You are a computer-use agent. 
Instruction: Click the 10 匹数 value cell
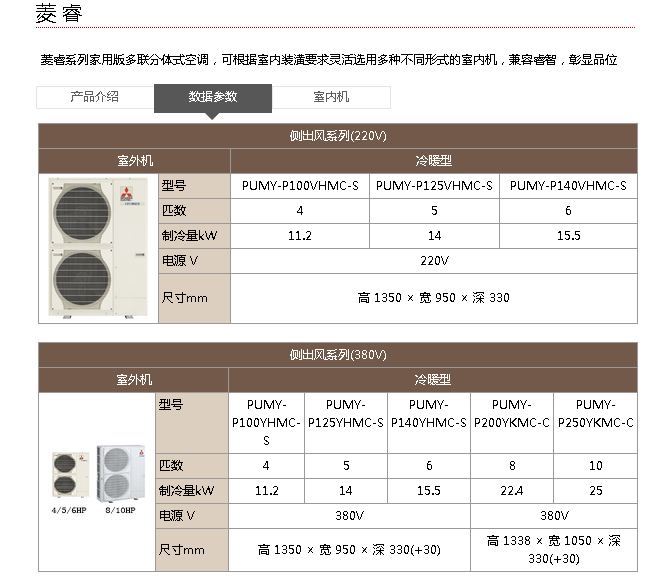click(x=596, y=466)
